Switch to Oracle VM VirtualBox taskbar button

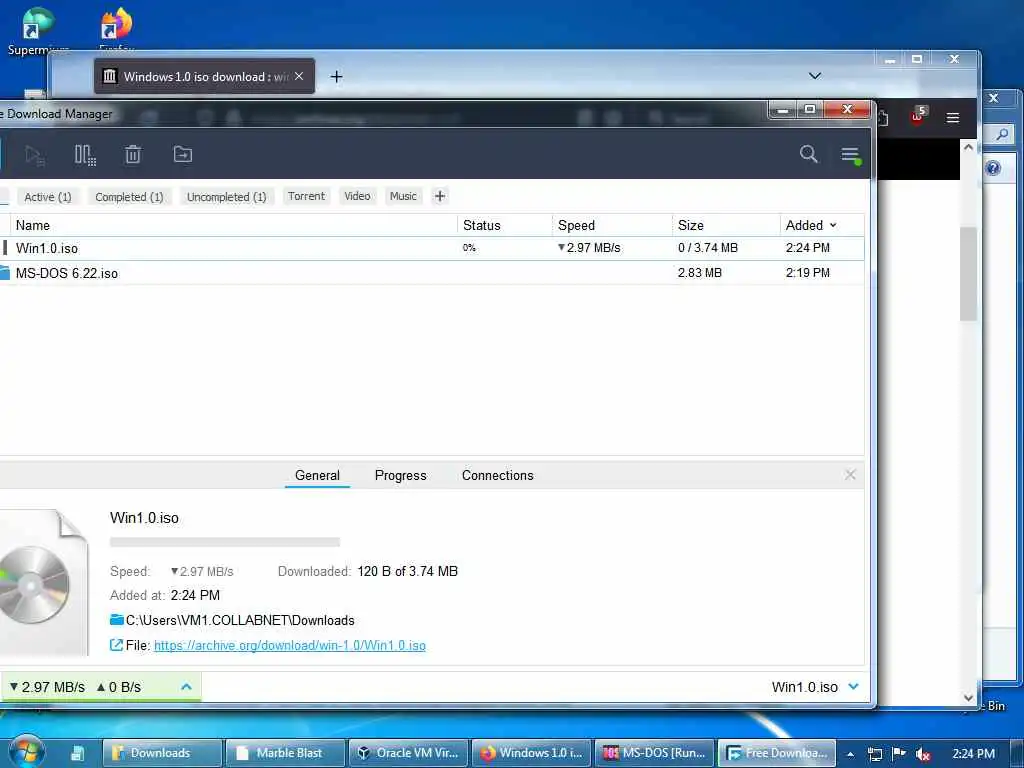pyautogui.click(x=408, y=753)
